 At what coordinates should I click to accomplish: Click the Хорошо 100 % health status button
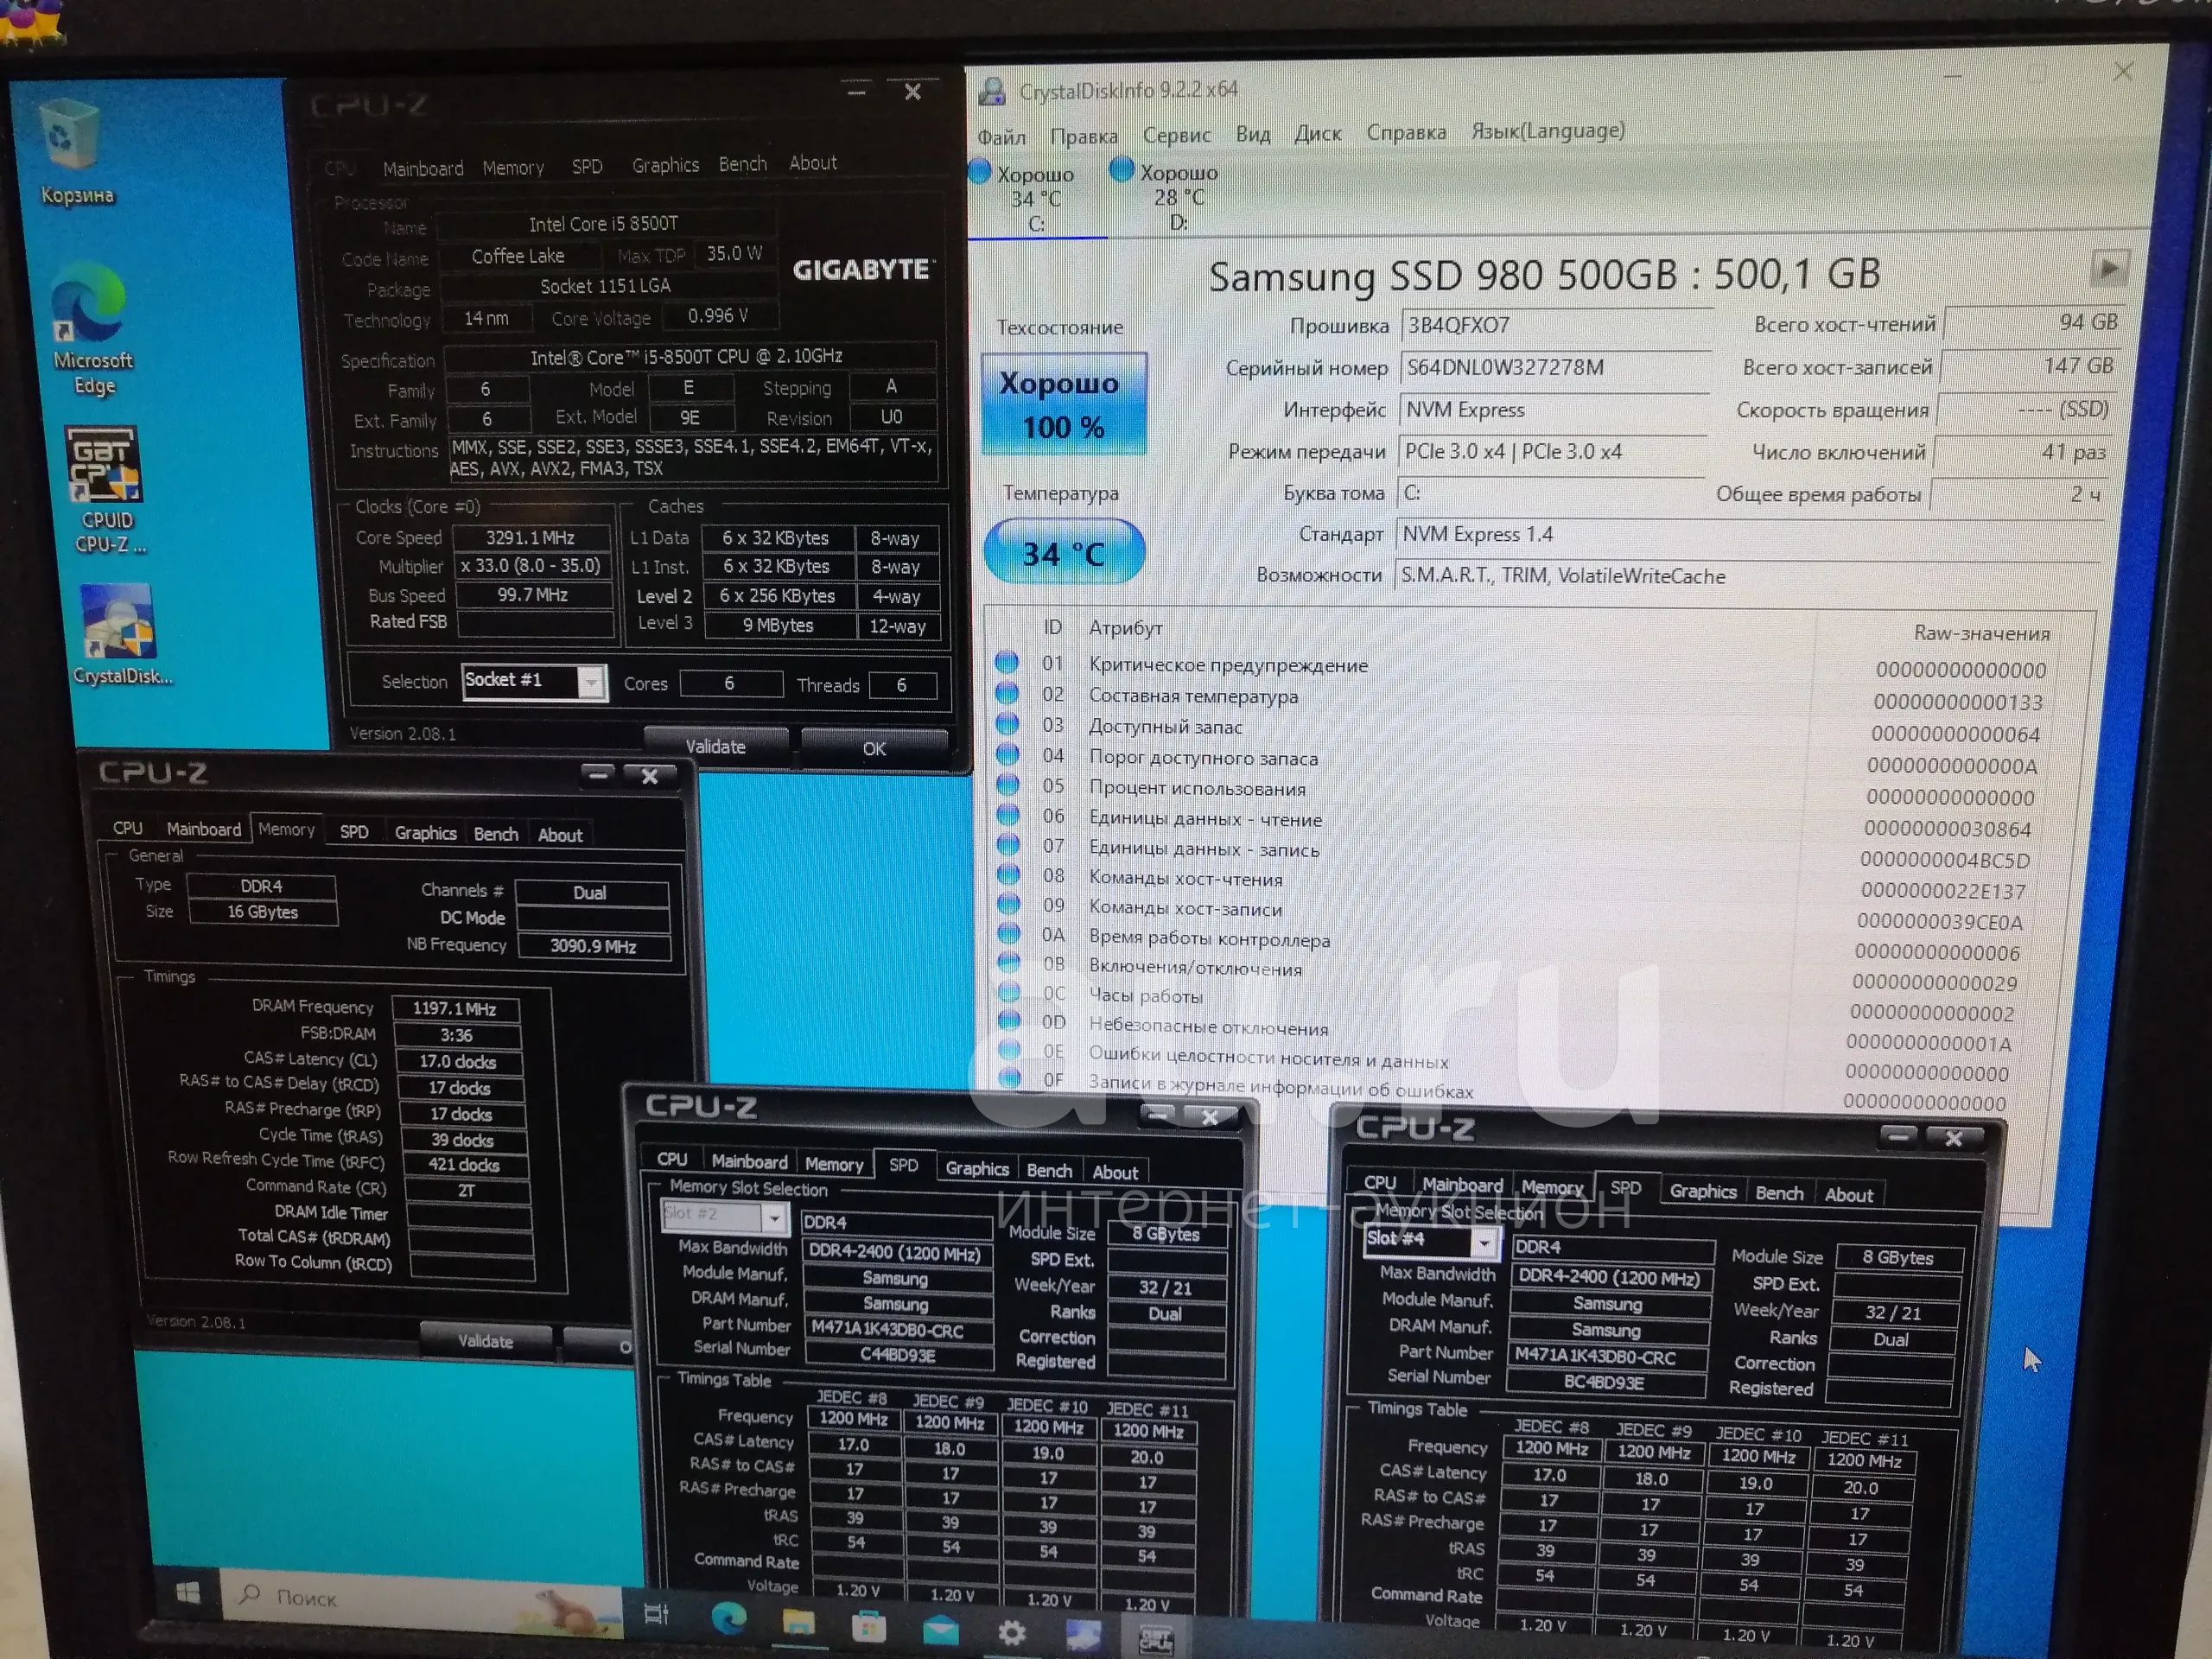(x=1062, y=404)
